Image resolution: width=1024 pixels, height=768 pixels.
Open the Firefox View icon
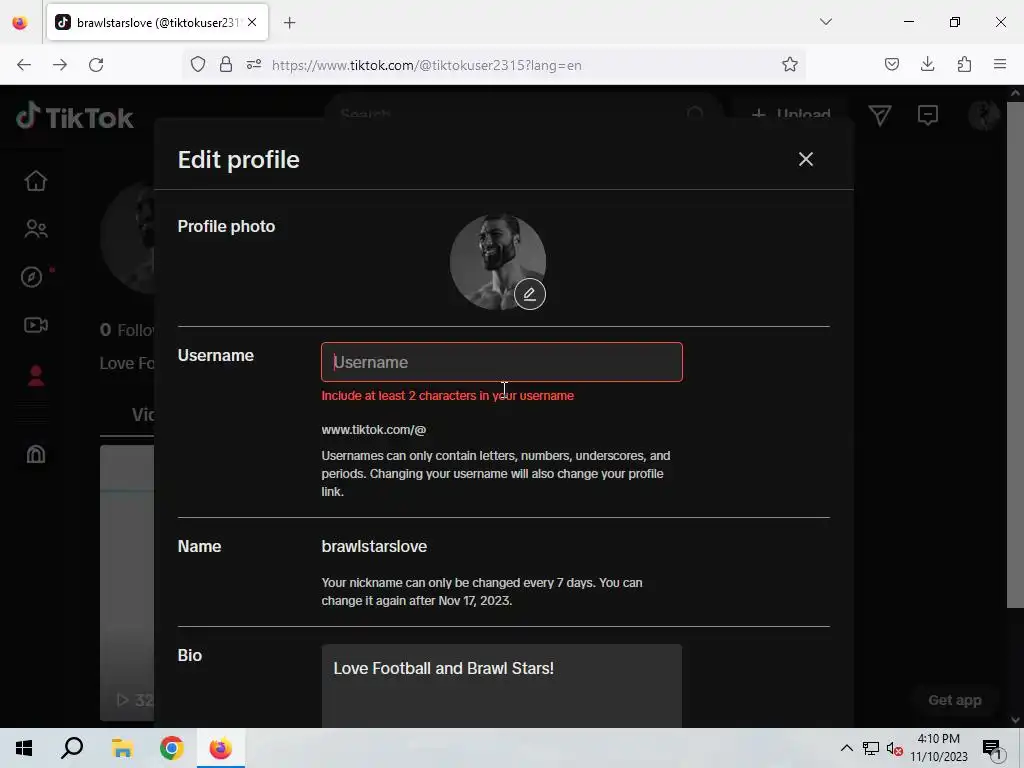tap(20, 23)
